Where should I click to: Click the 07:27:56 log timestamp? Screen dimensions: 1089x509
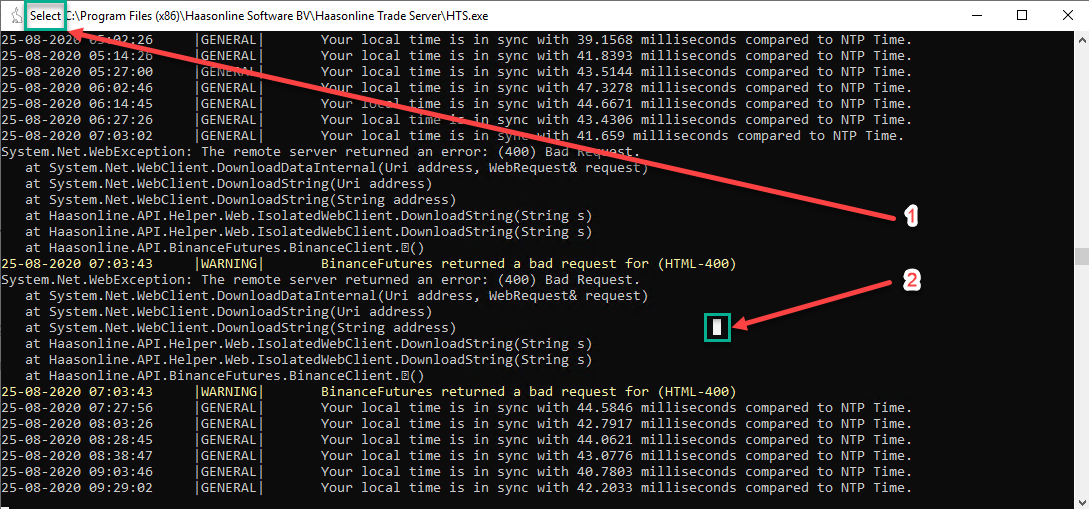[122, 408]
